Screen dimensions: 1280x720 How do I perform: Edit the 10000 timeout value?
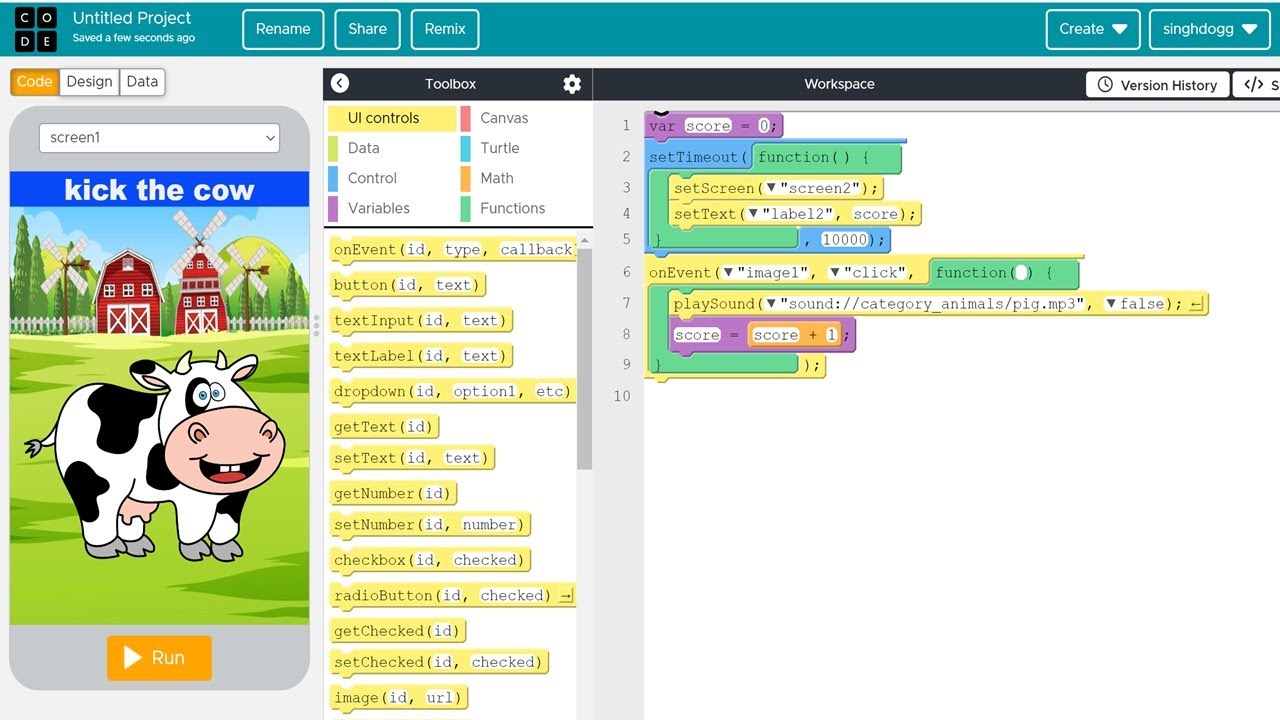coord(844,240)
